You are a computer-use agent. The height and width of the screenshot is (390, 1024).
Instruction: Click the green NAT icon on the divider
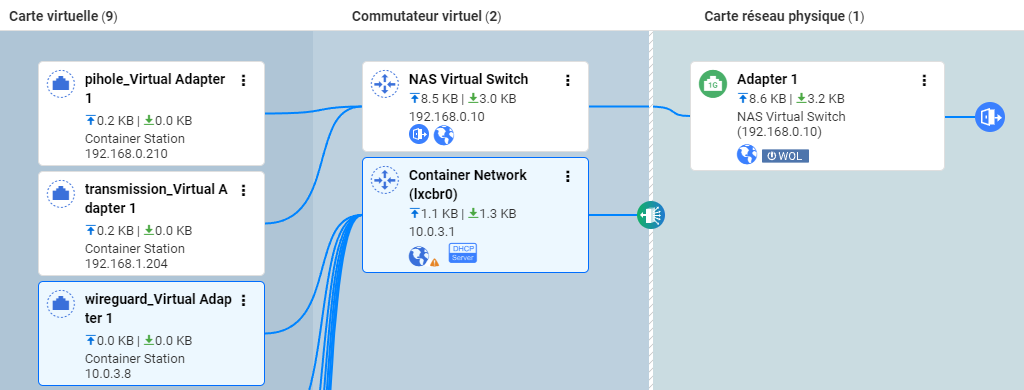click(x=650, y=215)
